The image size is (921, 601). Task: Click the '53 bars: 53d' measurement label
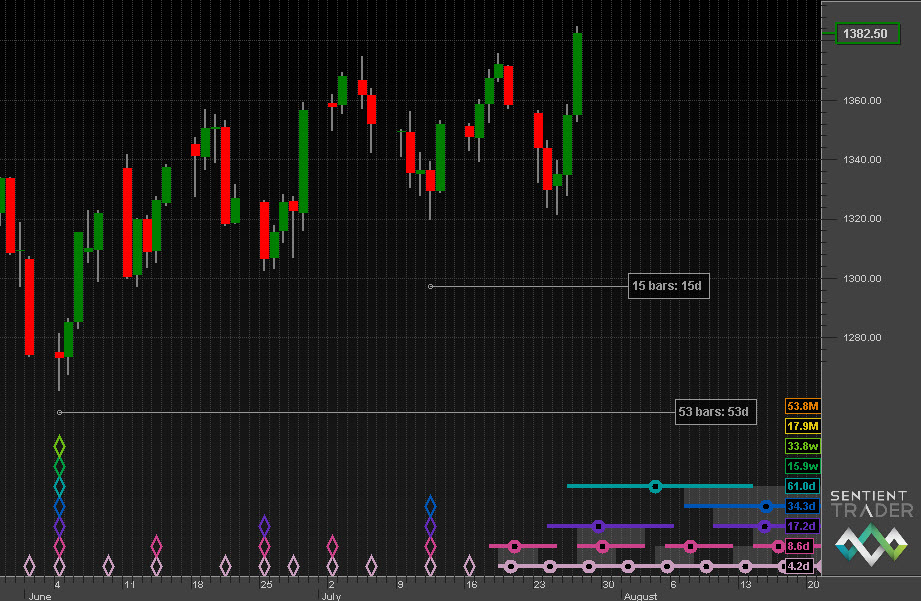[715, 412]
